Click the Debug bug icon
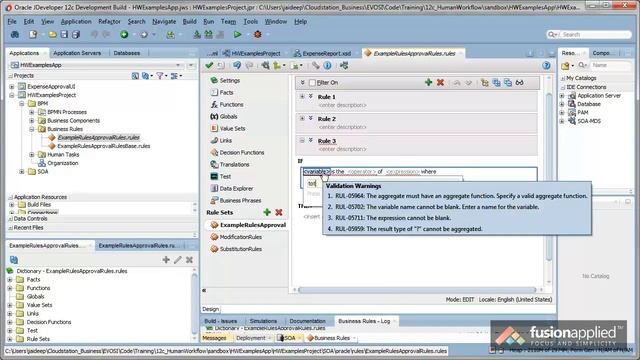The image size is (640, 360). click(x=258, y=35)
